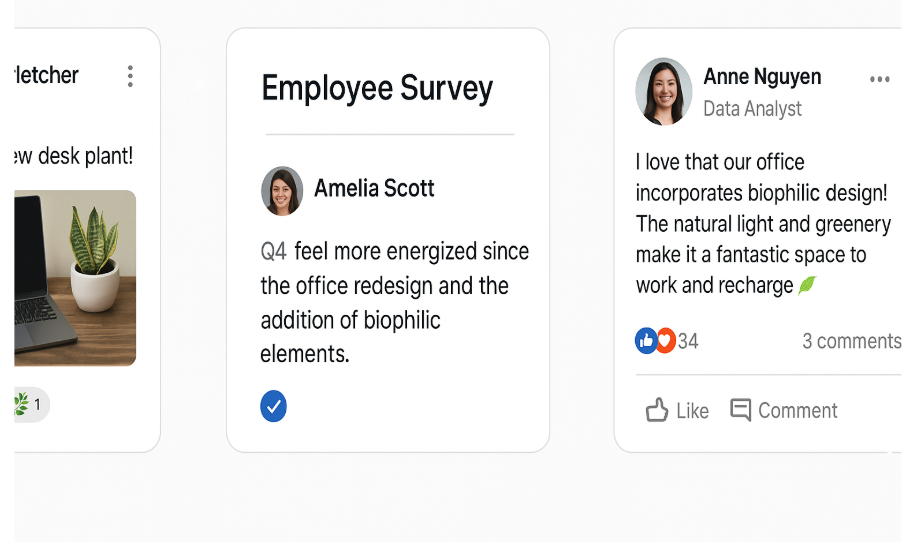Viewport: 904px width, 546px height.
Task: Open the Amelia Scott name link
Action: coord(374,189)
